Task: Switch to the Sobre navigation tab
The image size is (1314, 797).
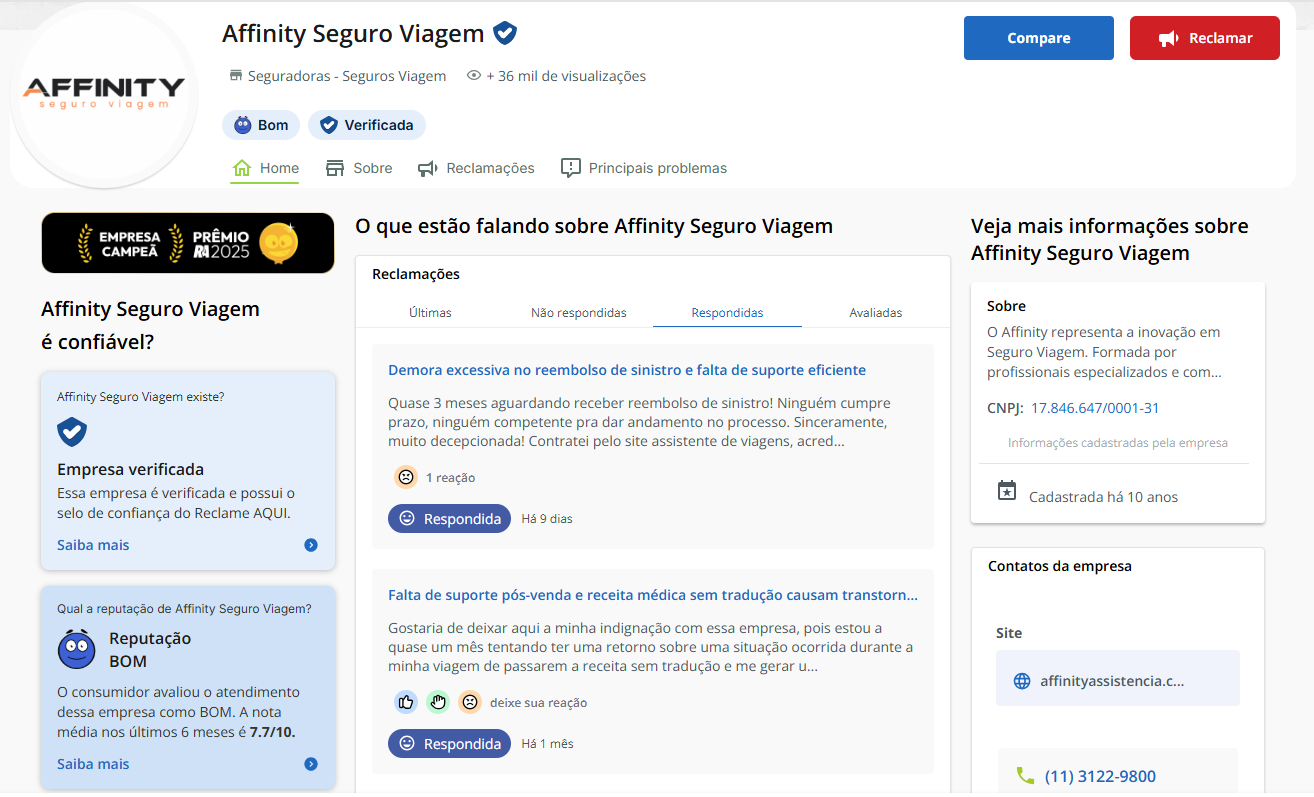Action: point(359,168)
